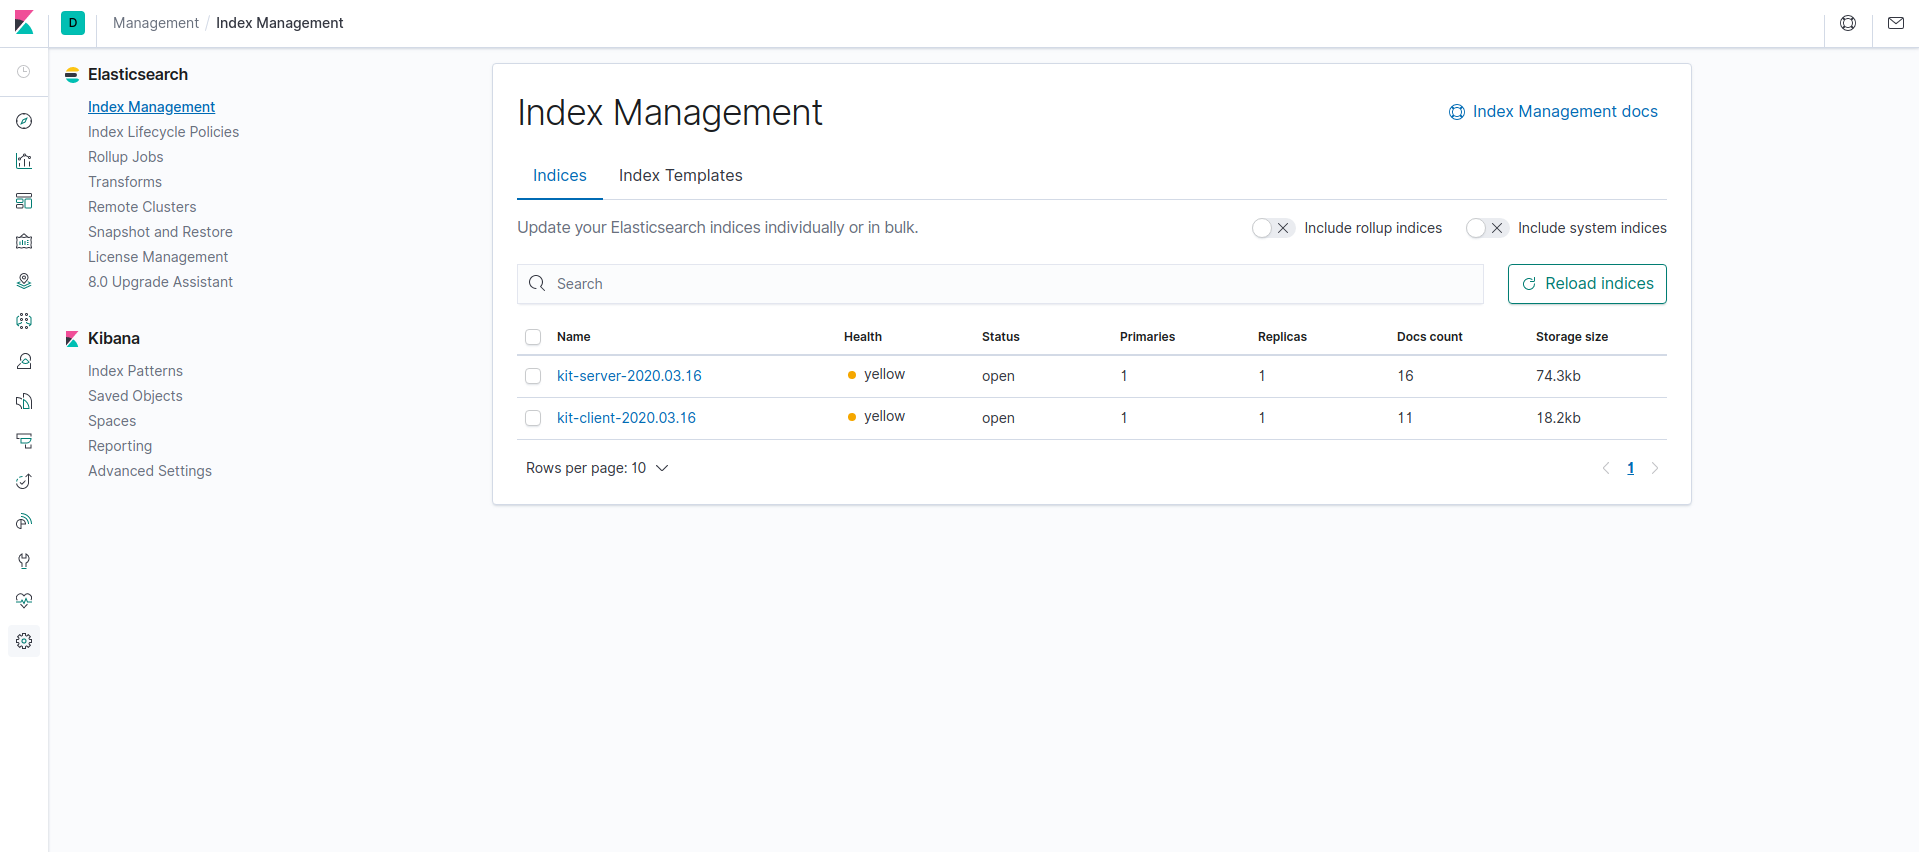
Task: Open the space selector D avatar
Action: point(73,23)
